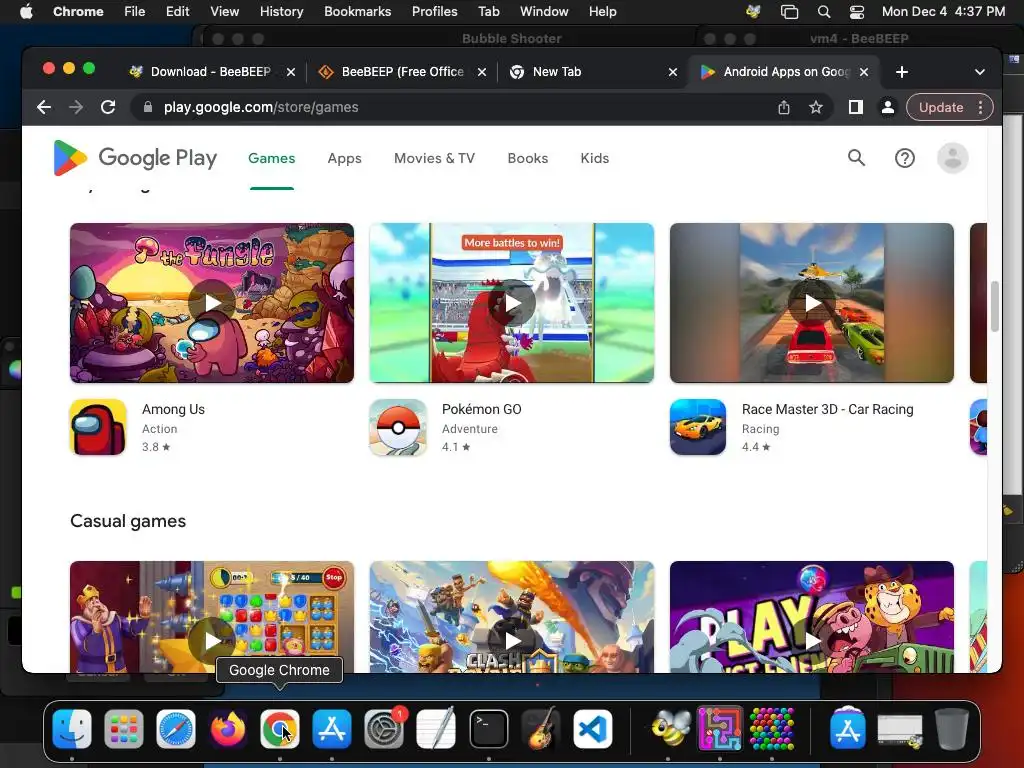The width and height of the screenshot is (1024, 768).
Task: View site information via the lock icon
Action: [148, 107]
